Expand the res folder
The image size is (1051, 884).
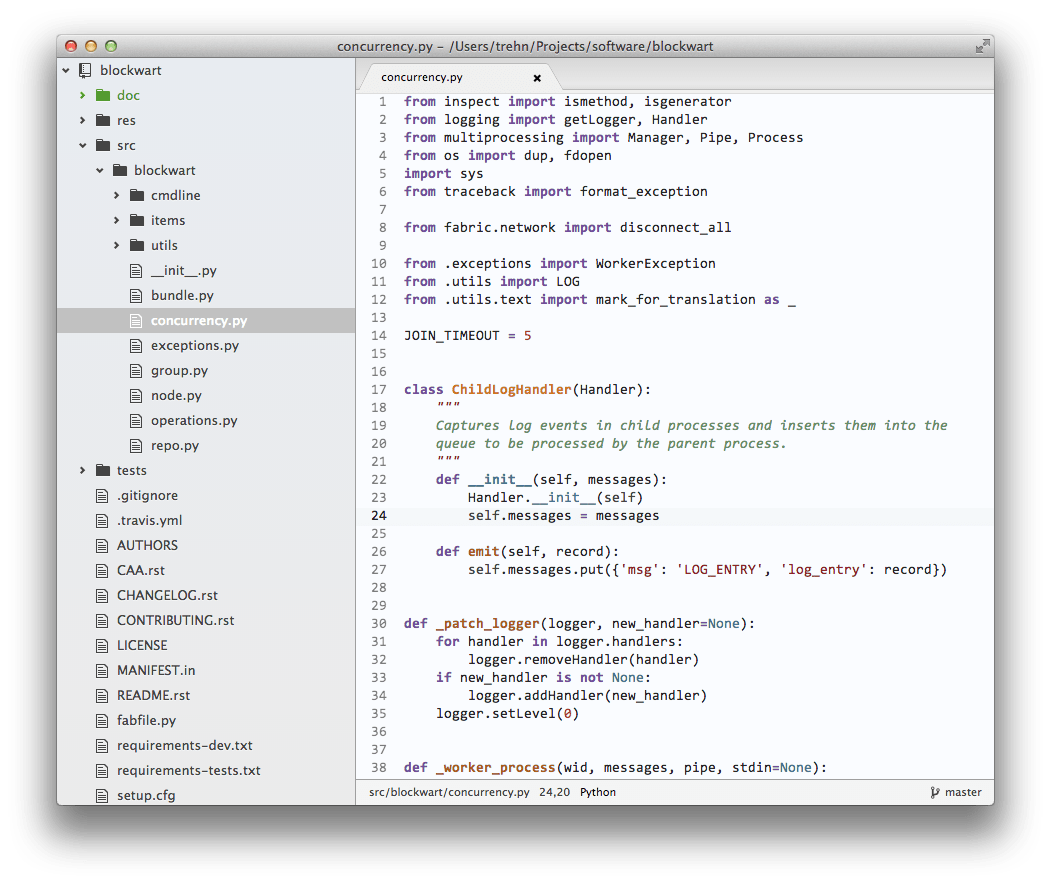click(82, 121)
